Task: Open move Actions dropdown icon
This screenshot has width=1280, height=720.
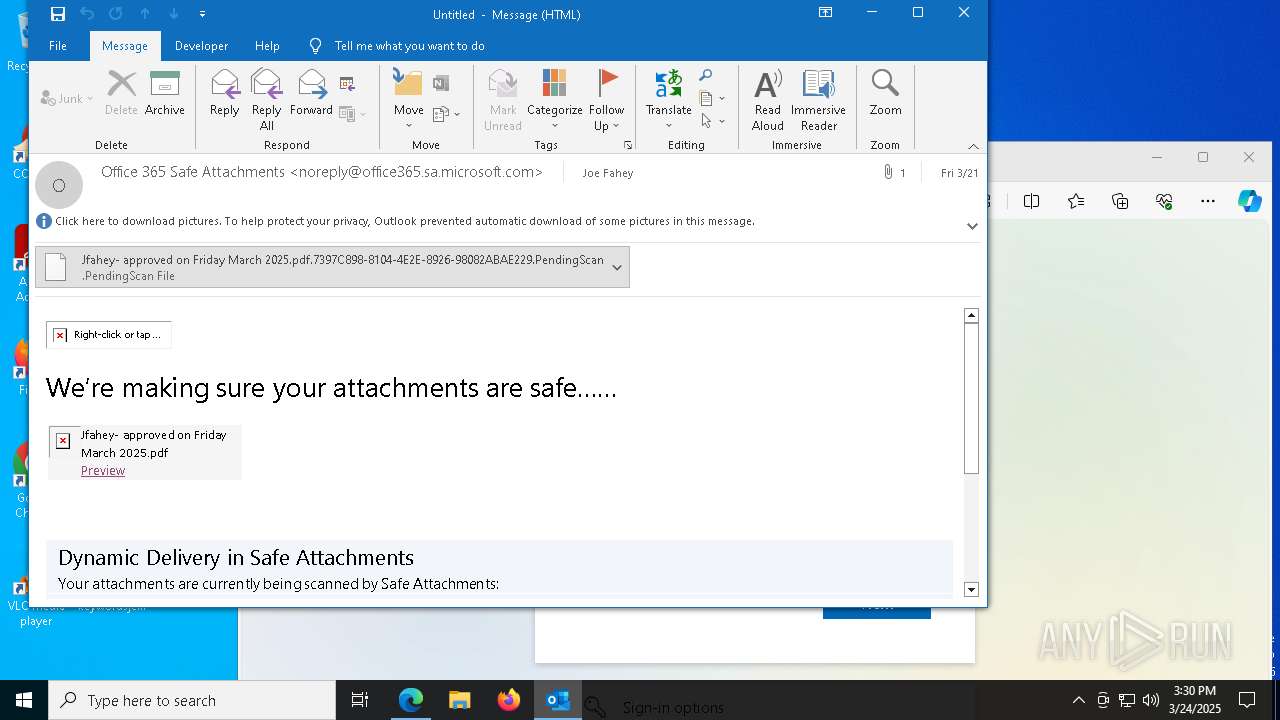Action: point(446,114)
